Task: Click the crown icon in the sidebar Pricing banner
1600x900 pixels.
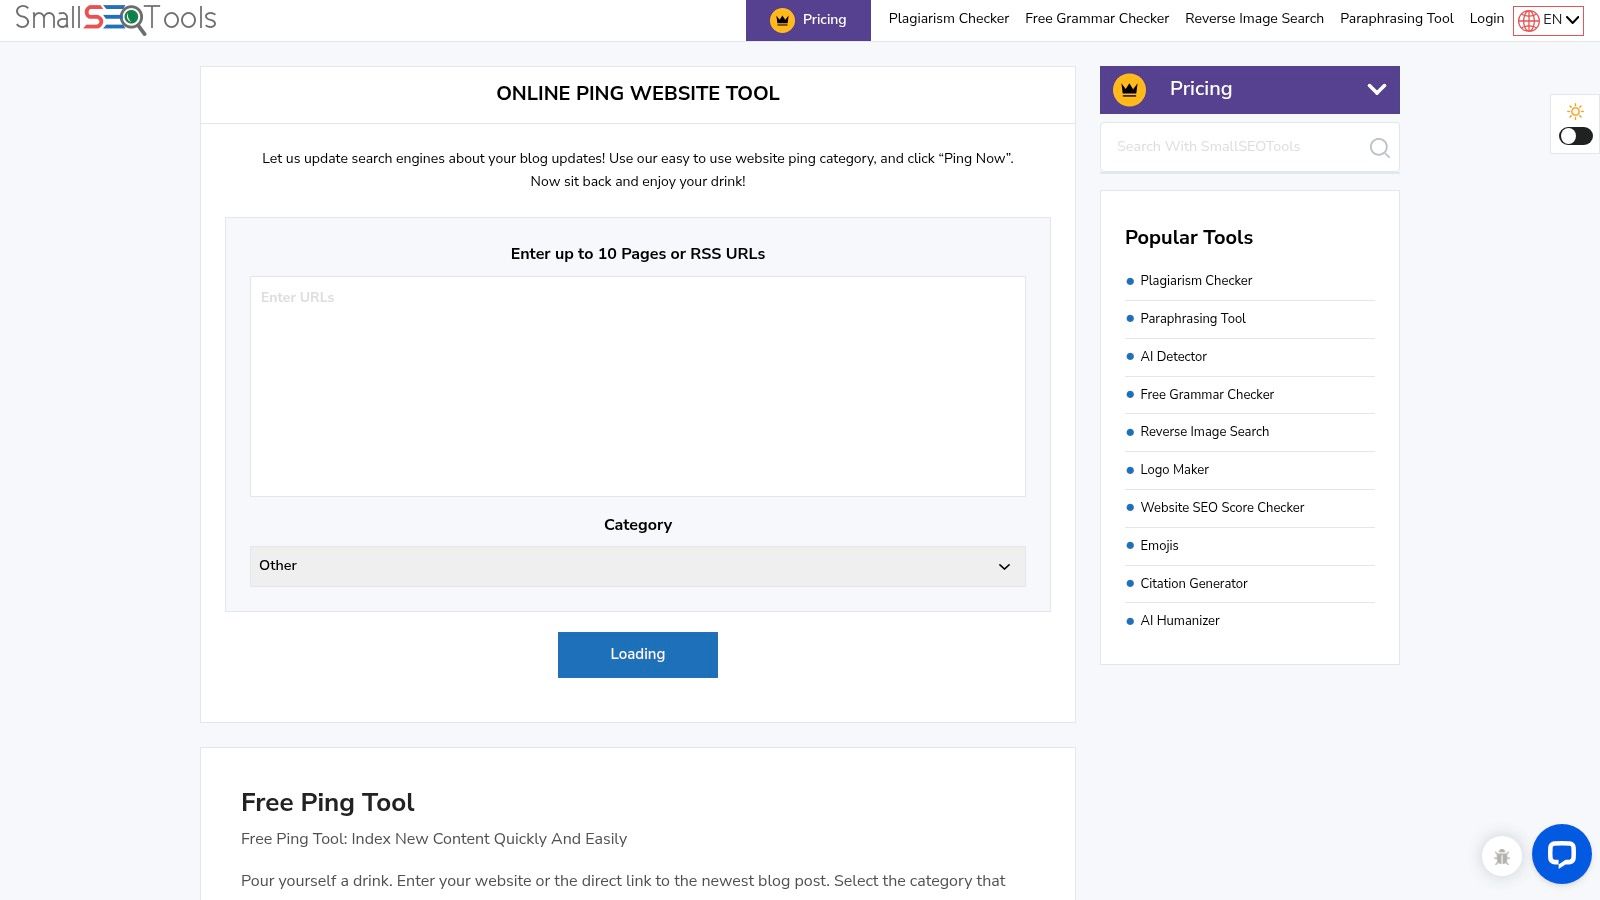Action: [x=1128, y=88]
